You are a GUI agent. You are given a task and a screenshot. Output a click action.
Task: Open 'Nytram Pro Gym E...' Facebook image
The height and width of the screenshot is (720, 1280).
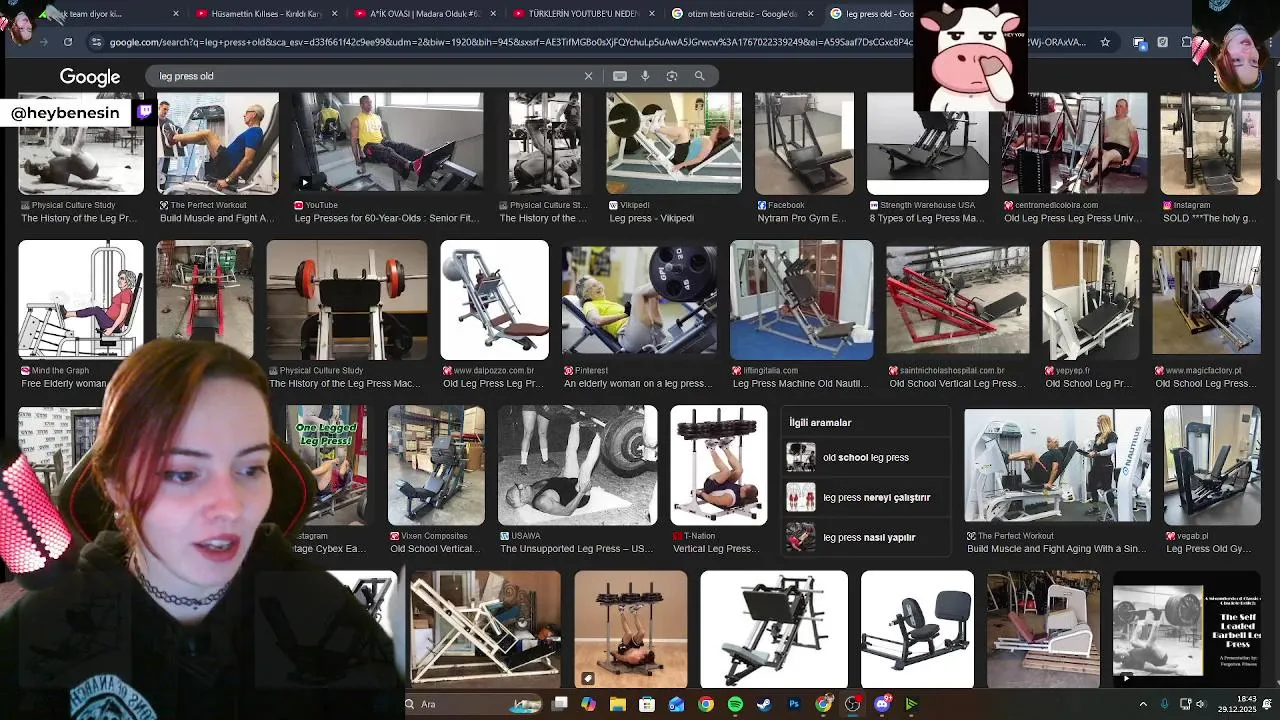(804, 143)
